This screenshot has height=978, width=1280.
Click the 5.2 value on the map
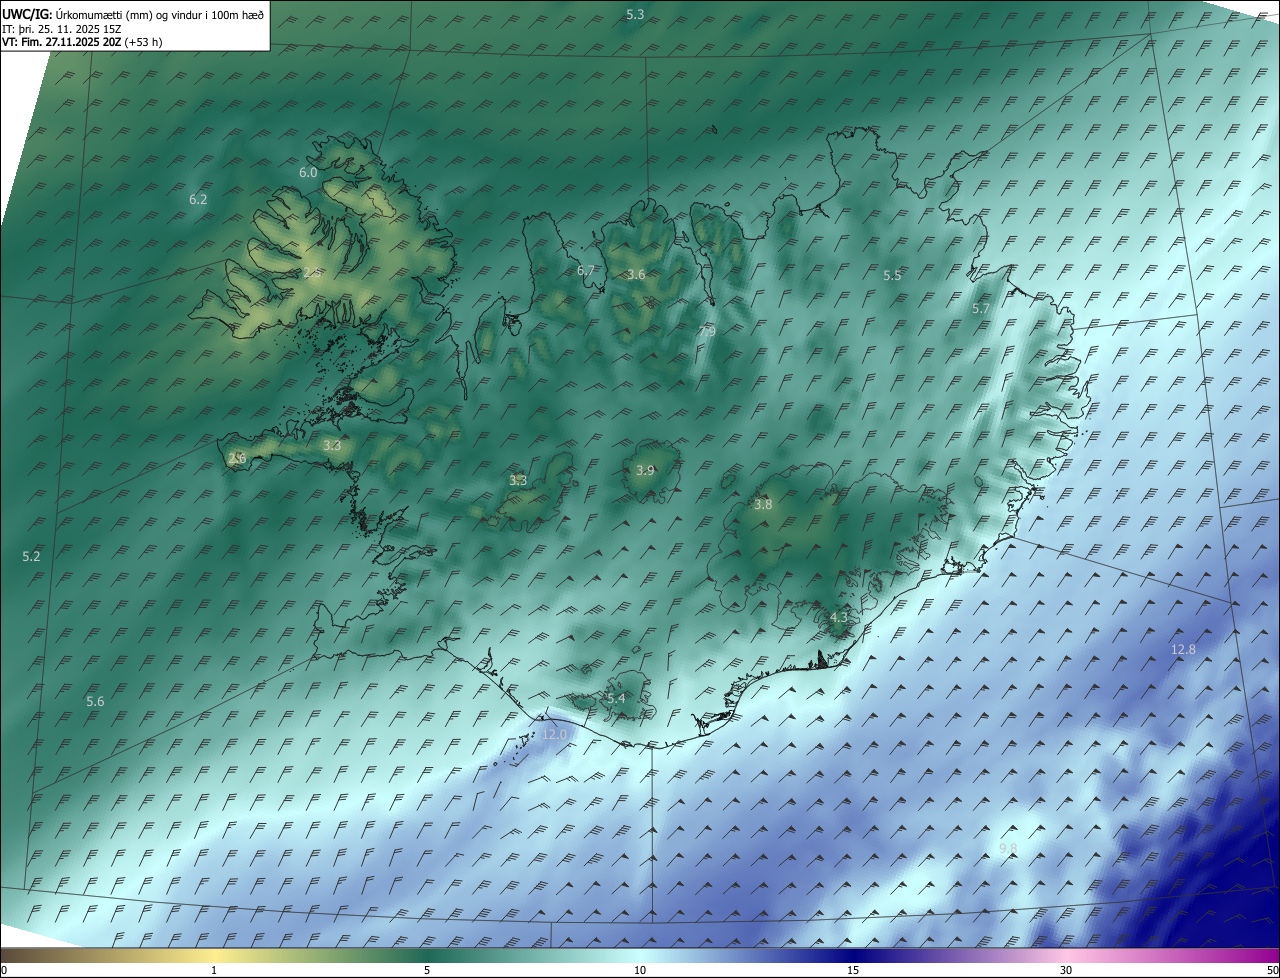click(x=31, y=556)
